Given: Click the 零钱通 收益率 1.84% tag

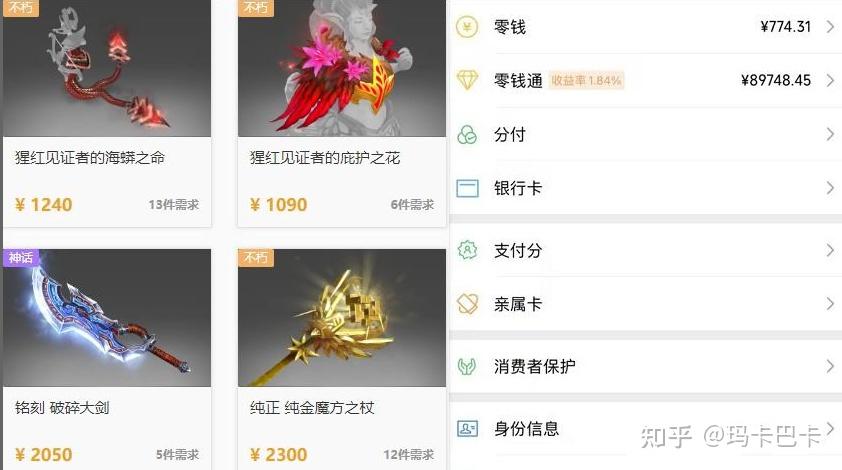Looking at the screenshot, I should pos(586,81).
